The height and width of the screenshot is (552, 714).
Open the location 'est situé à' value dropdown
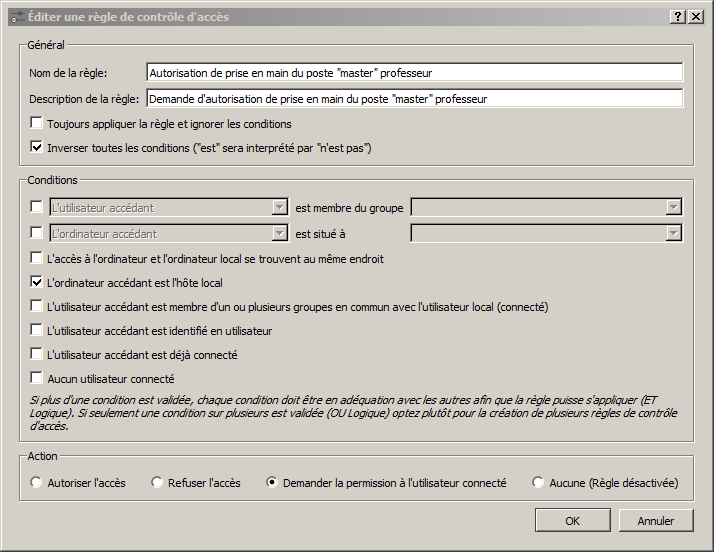[546, 234]
